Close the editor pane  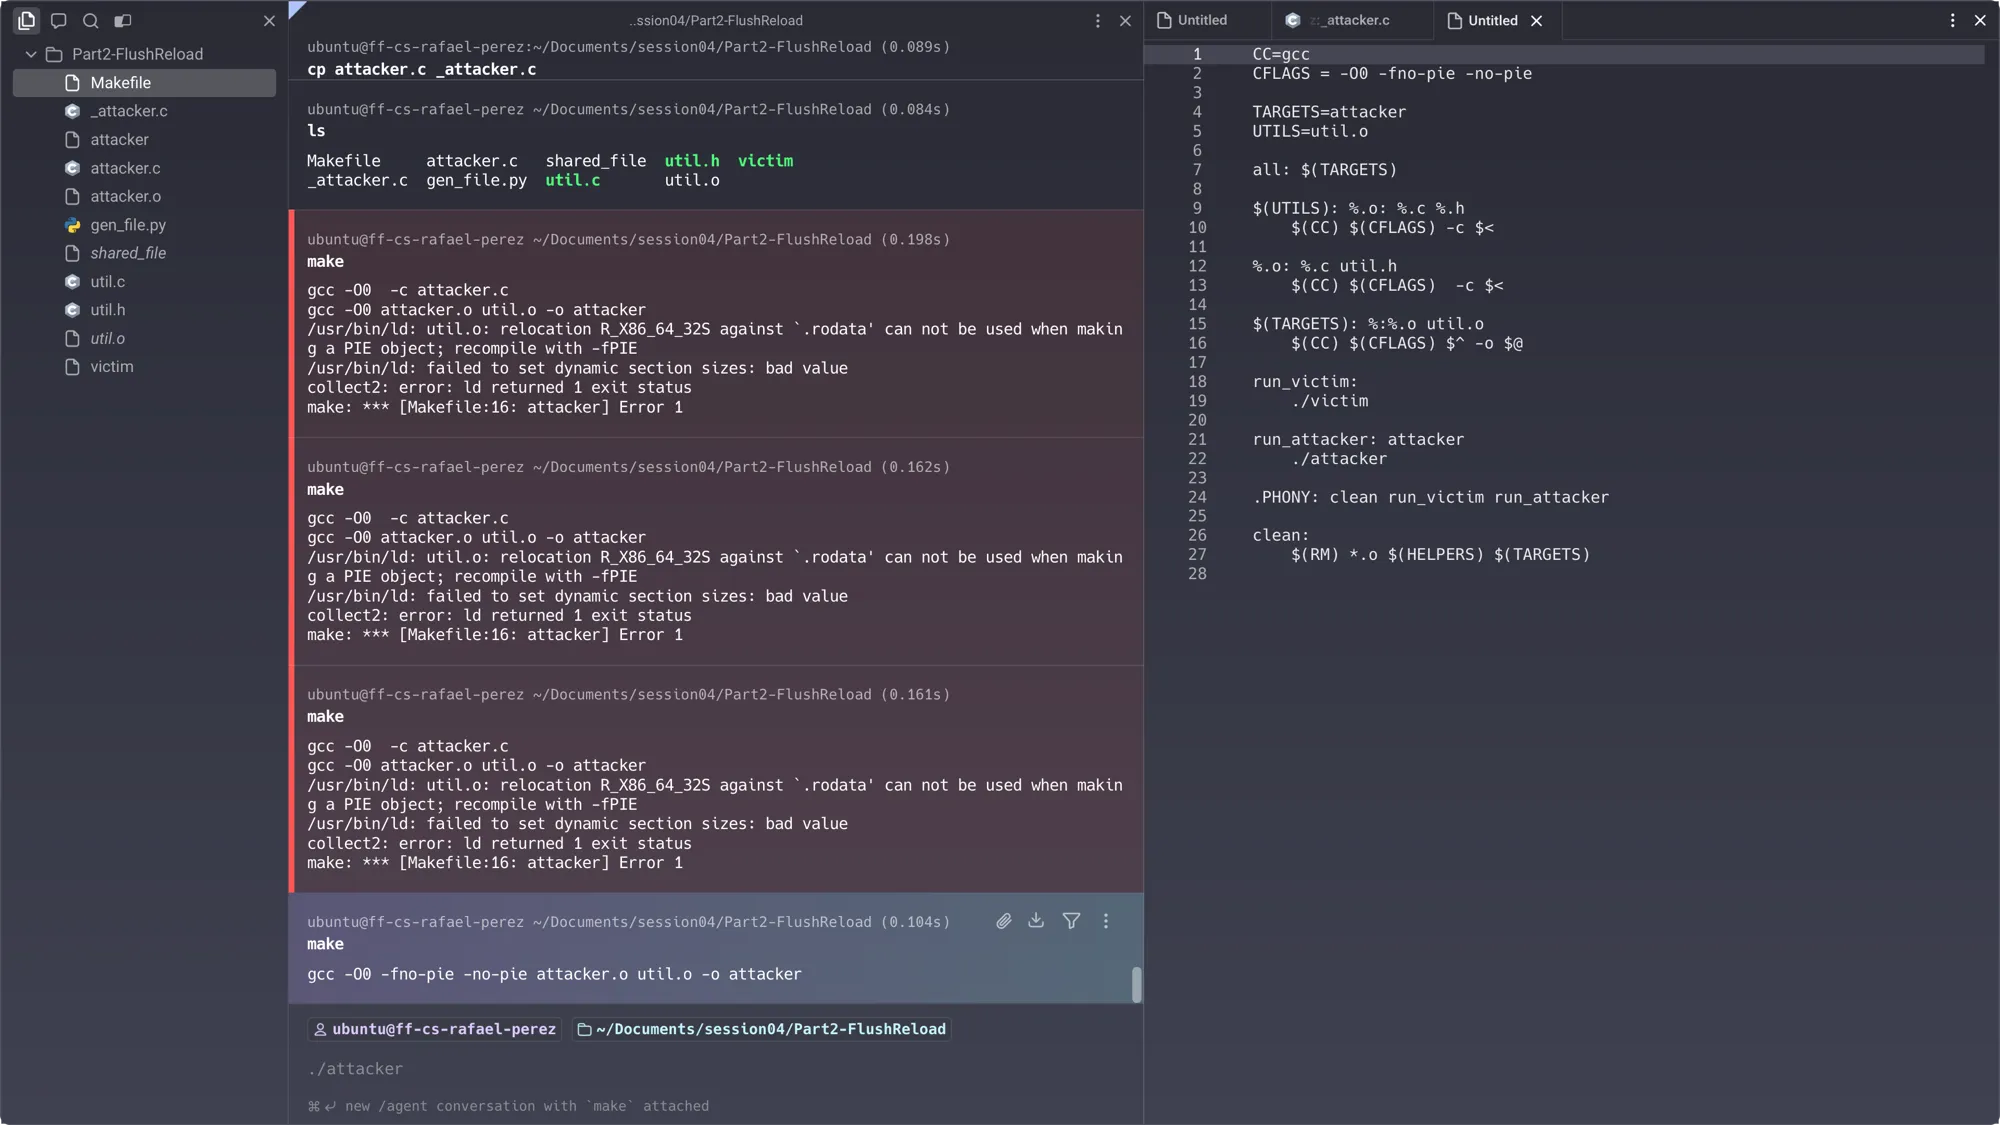(1980, 20)
